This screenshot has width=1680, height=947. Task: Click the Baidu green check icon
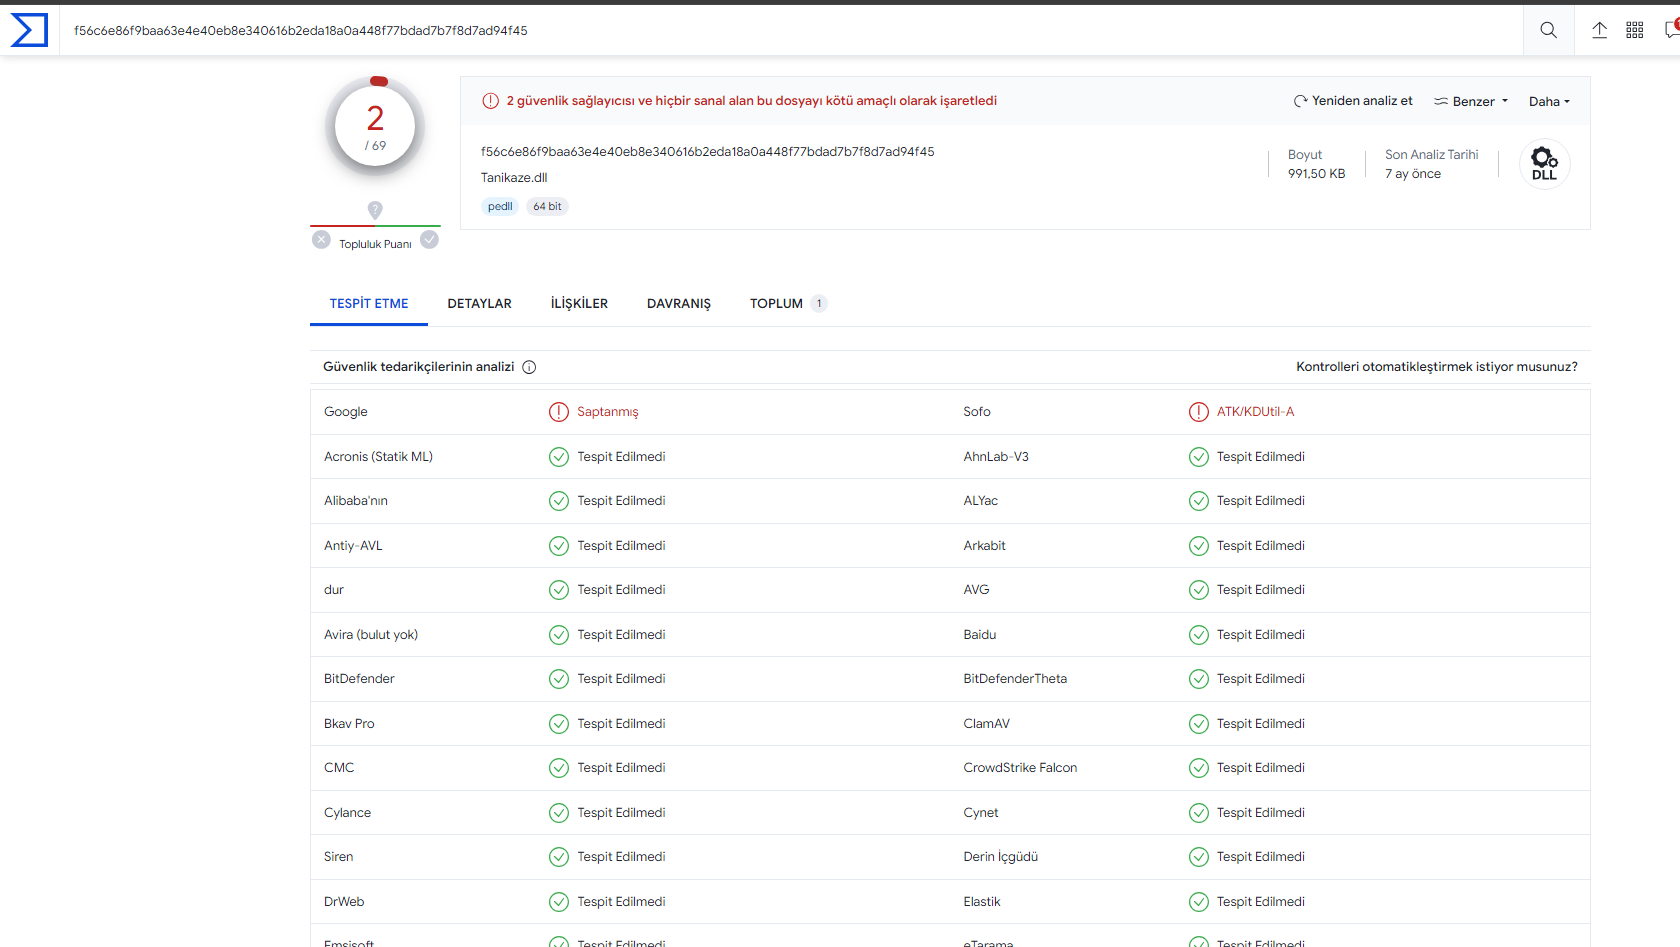pyautogui.click(x=1199, y=635)
